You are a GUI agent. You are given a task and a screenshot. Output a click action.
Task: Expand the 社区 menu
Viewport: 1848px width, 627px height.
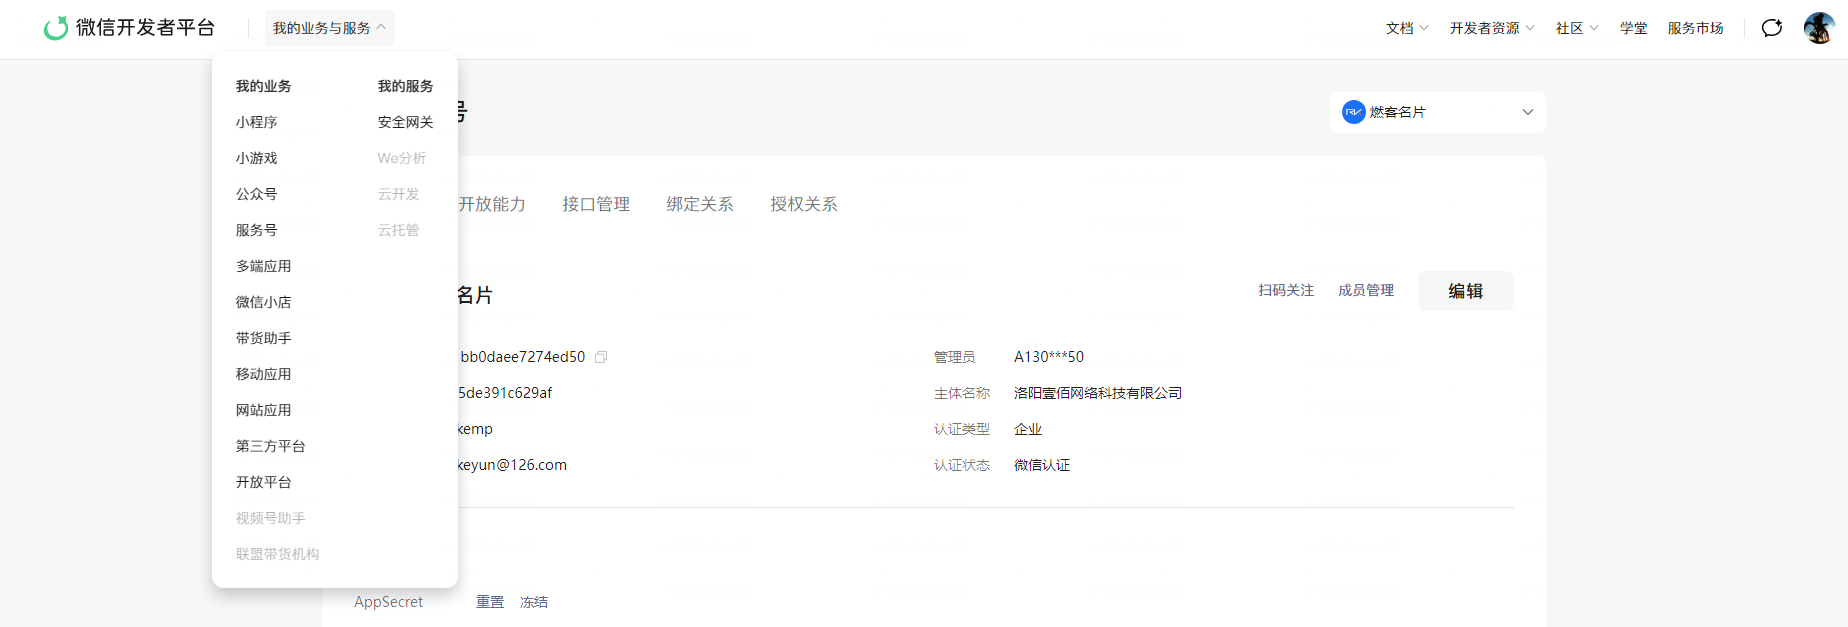point(1577,28)
